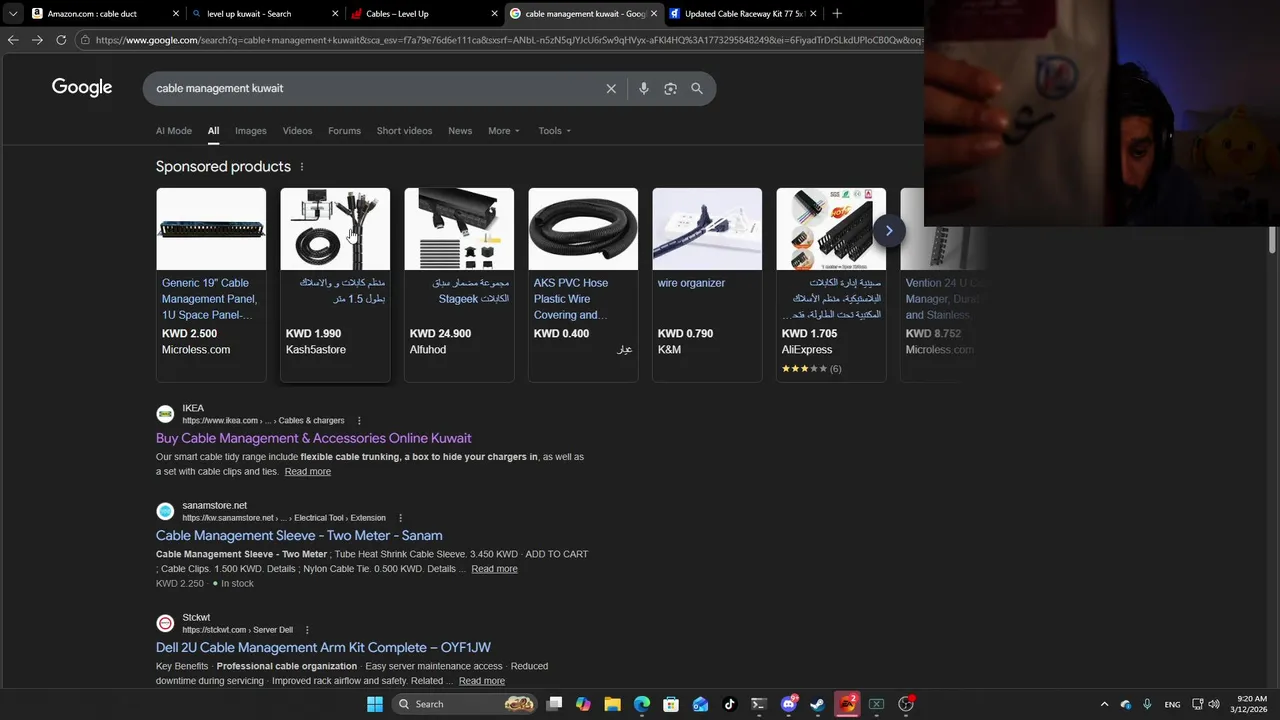Click Read more under Stckwt snippet

(481, 681)
